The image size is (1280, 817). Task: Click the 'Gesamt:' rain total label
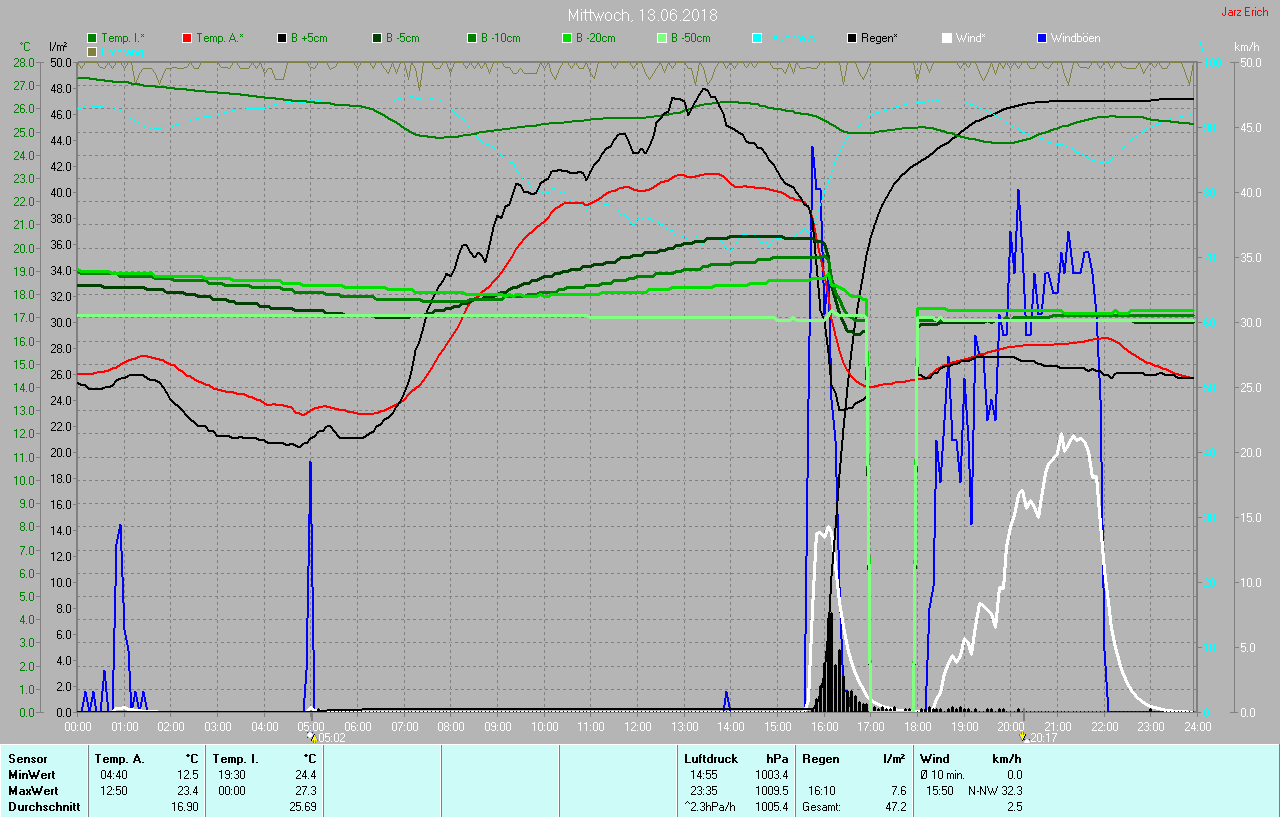821,807
